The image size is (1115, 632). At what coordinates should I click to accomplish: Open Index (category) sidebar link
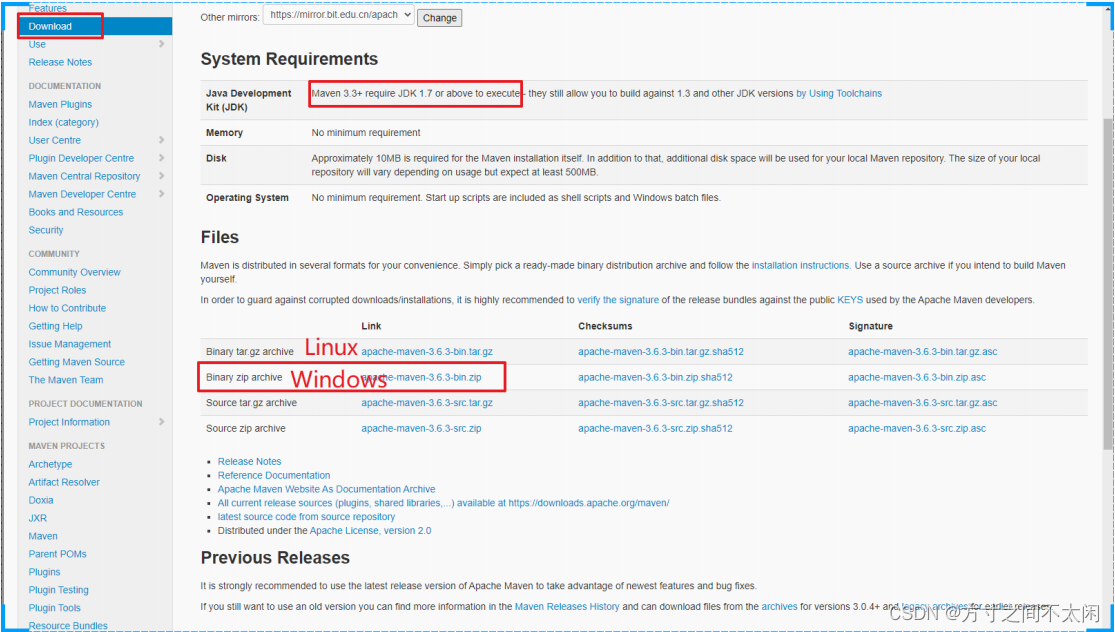click(63, 122)
